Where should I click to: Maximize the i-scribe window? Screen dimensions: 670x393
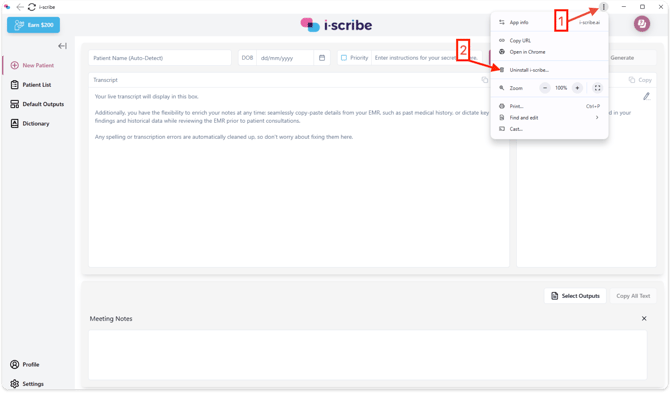[642, 7]
